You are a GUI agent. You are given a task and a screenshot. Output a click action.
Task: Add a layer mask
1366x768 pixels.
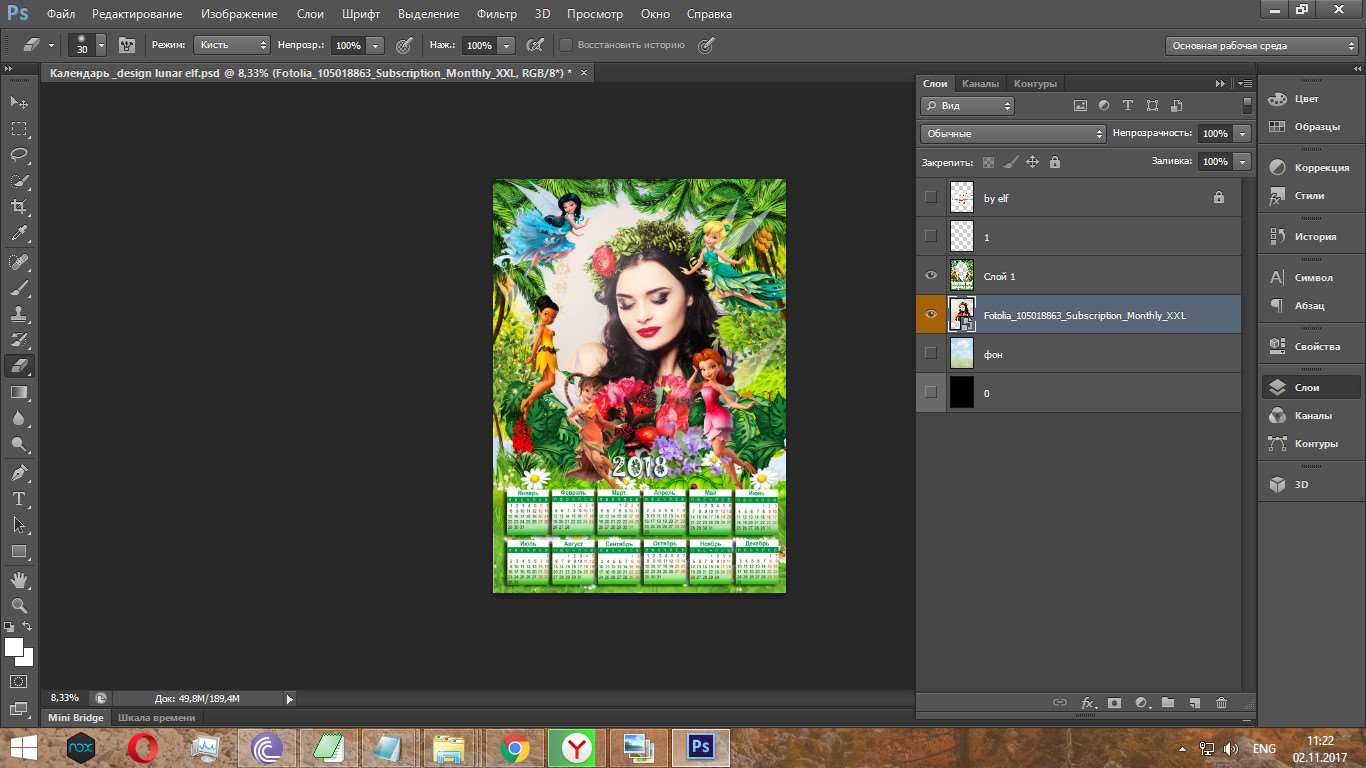tap(1114, 703)
